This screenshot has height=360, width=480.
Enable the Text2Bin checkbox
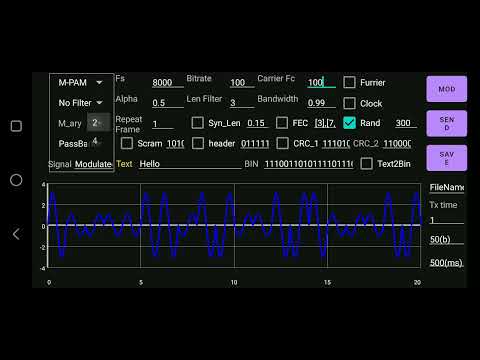click(x=367, y=164)
